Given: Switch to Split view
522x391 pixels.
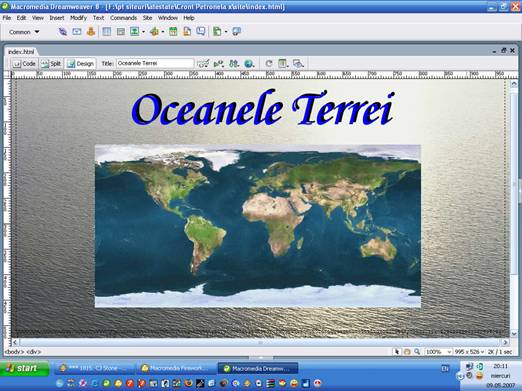Looking at the screenshot, I should point(51,64).
